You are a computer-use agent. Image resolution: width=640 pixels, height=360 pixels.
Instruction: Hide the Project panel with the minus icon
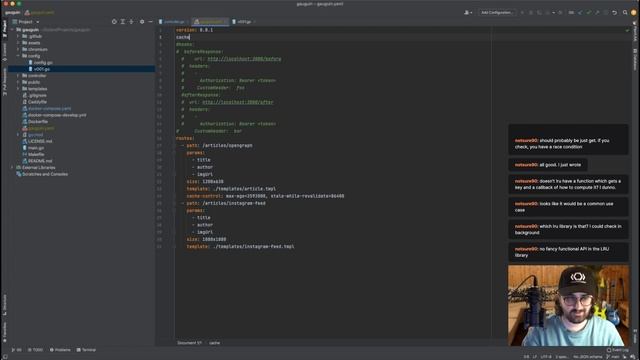click(150, 22)
